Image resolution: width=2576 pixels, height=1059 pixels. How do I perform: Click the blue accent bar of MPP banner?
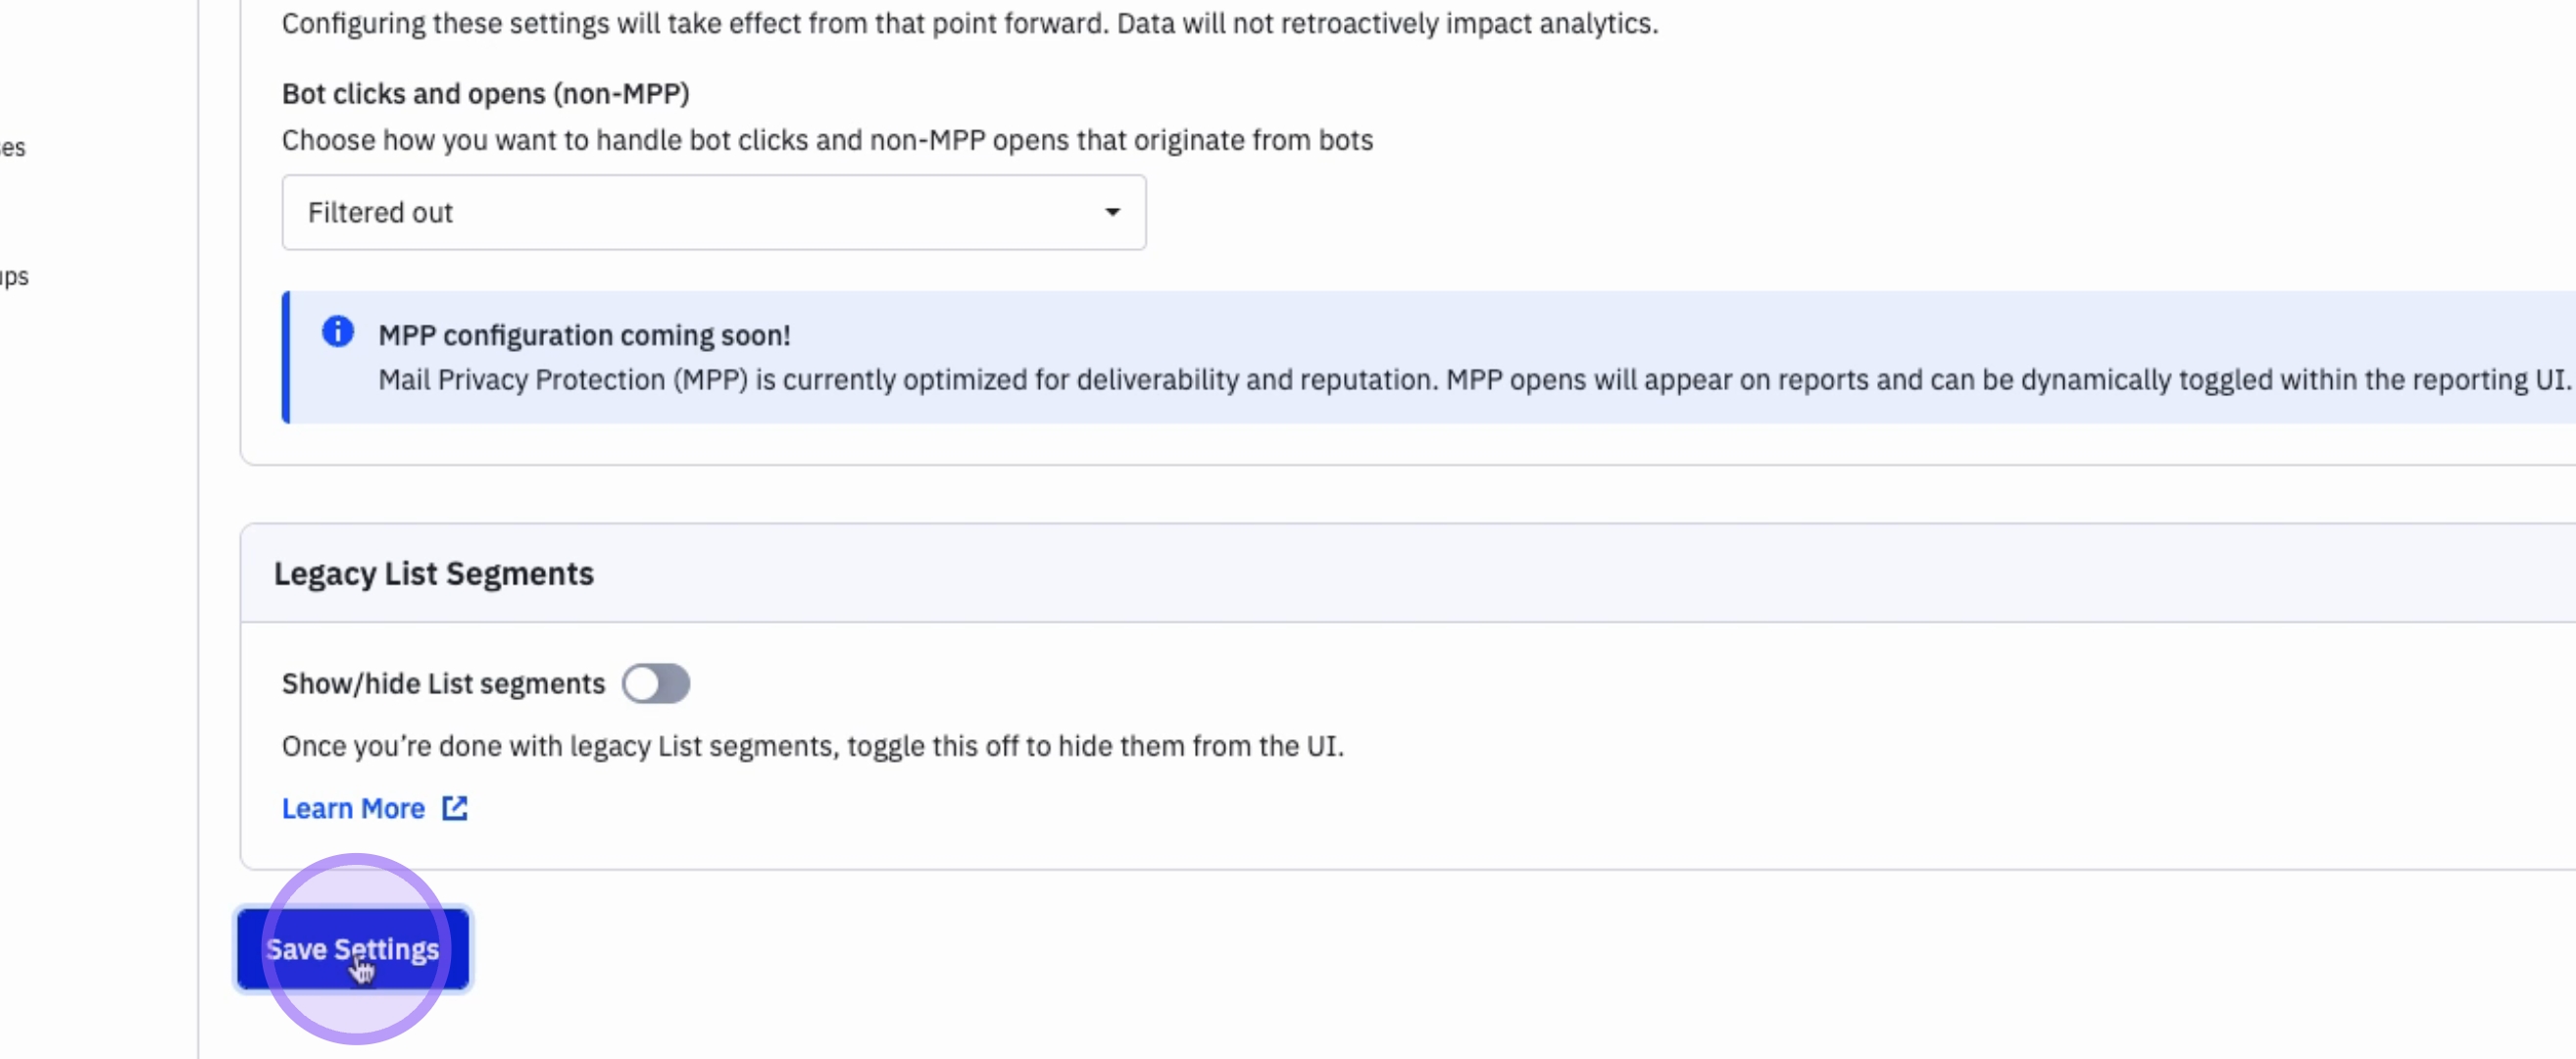[286, 357]
